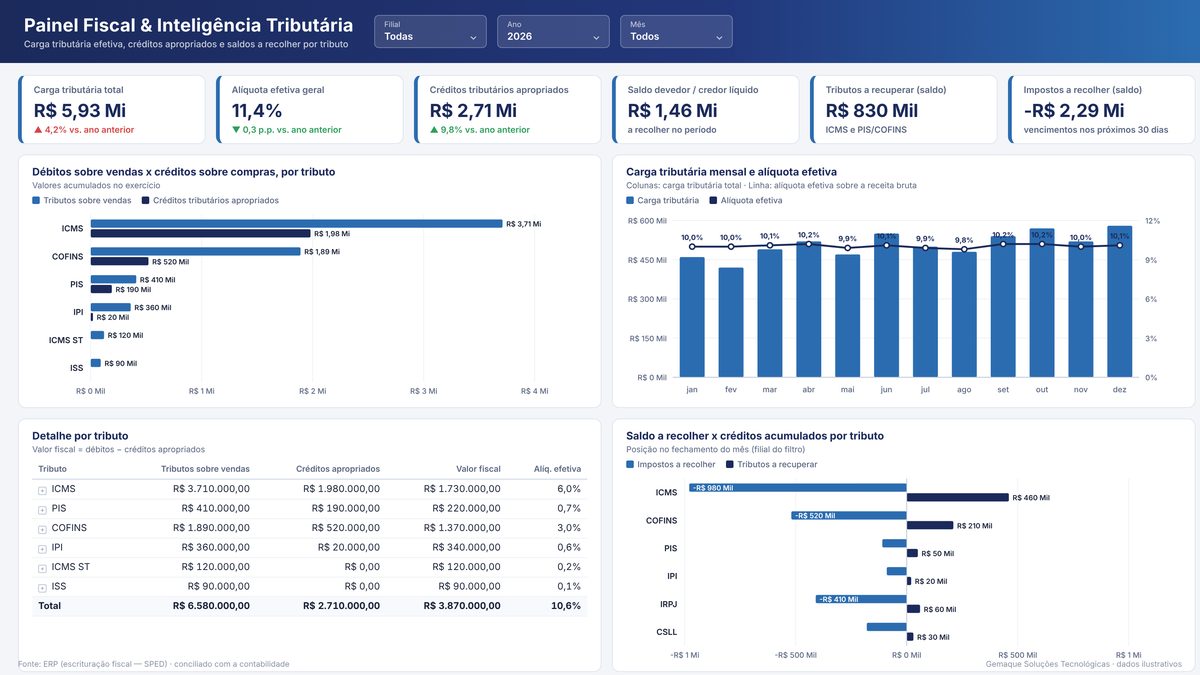
Task: Click Tributos sobre vendas legend swatch
Action: tap(36, 200)
